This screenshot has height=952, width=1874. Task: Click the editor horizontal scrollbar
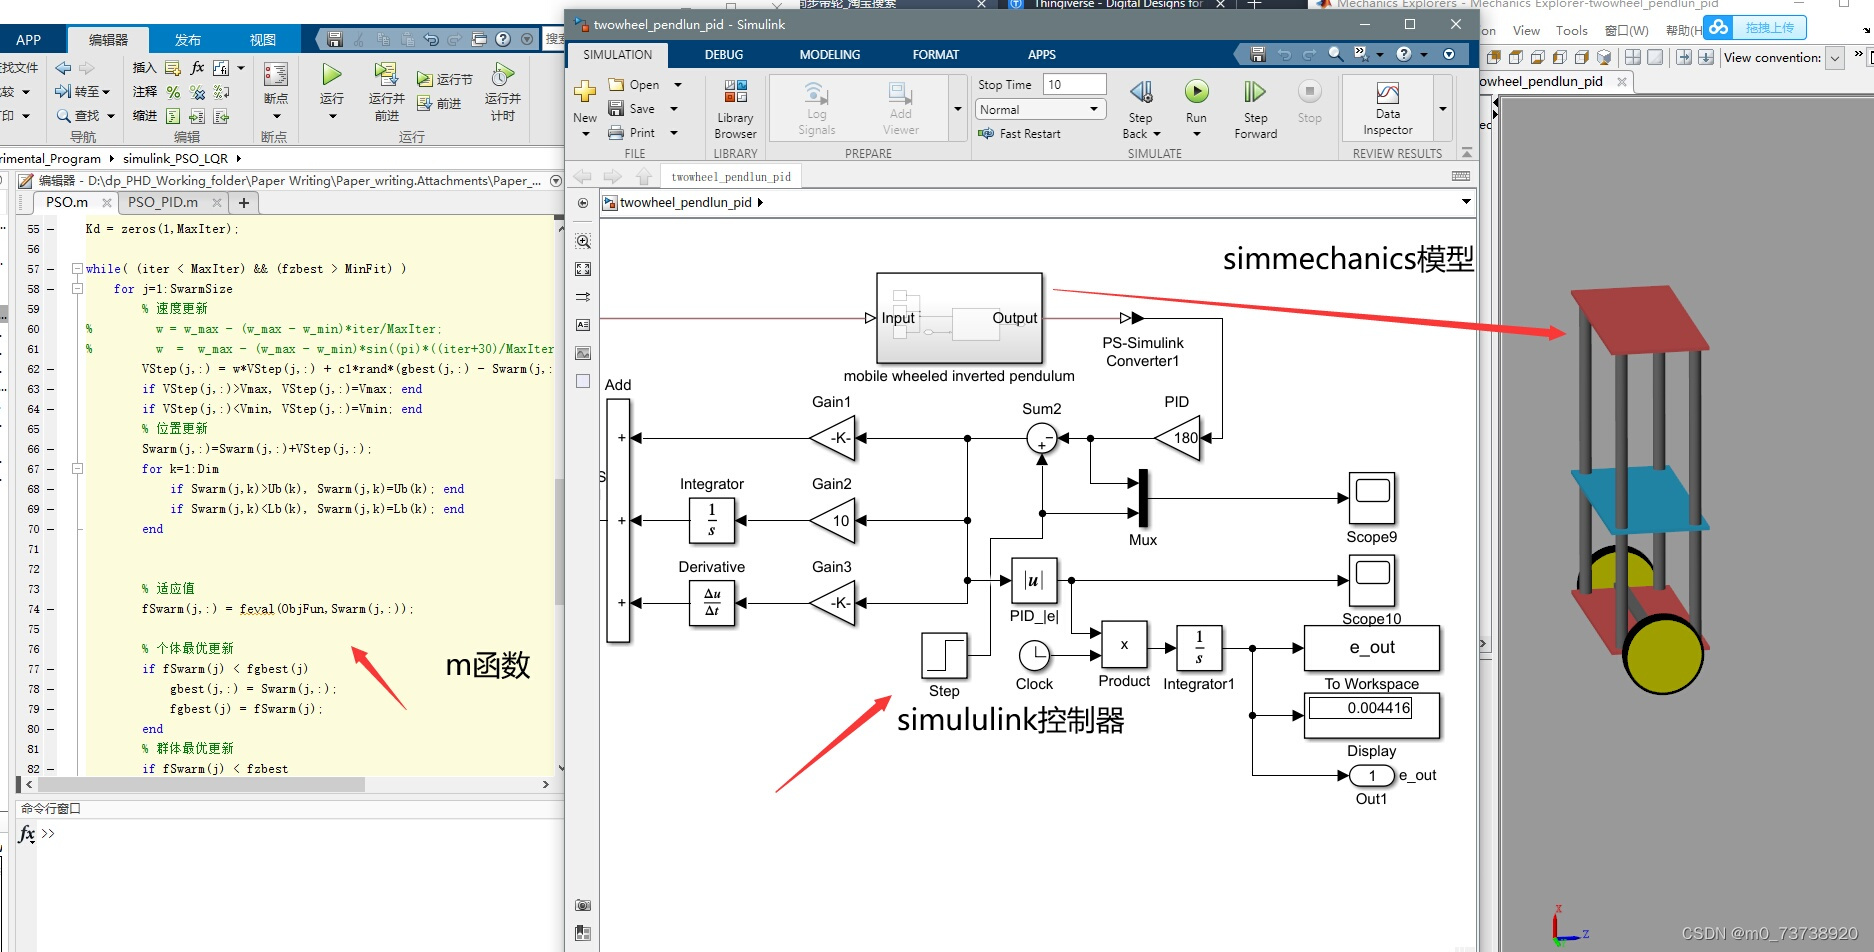[x=201, y=785]
